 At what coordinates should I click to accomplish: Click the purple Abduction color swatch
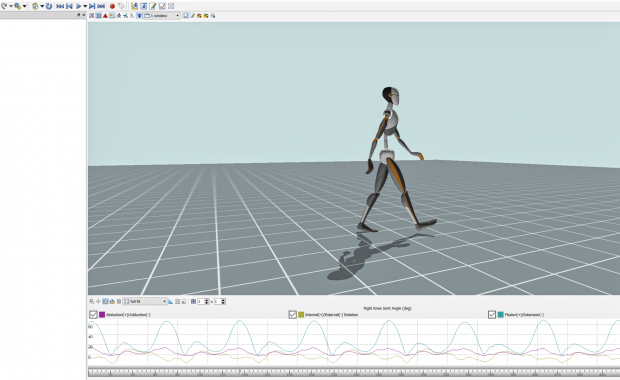[x=102, y=315]
